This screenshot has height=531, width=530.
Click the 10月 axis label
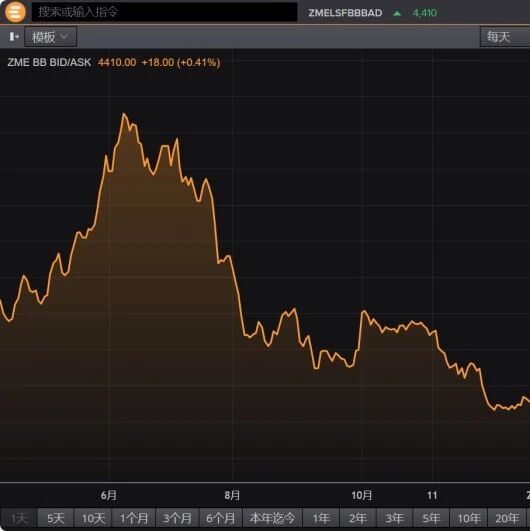[362, 495]
